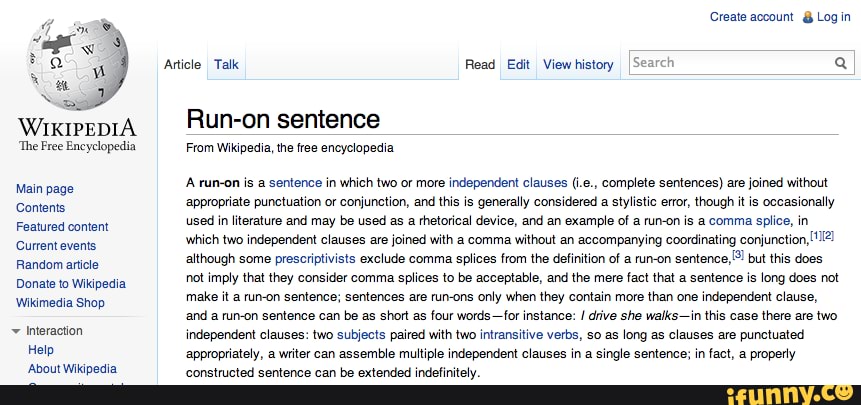
Task: Focus the Search input field
Action: tap(728, 63)
